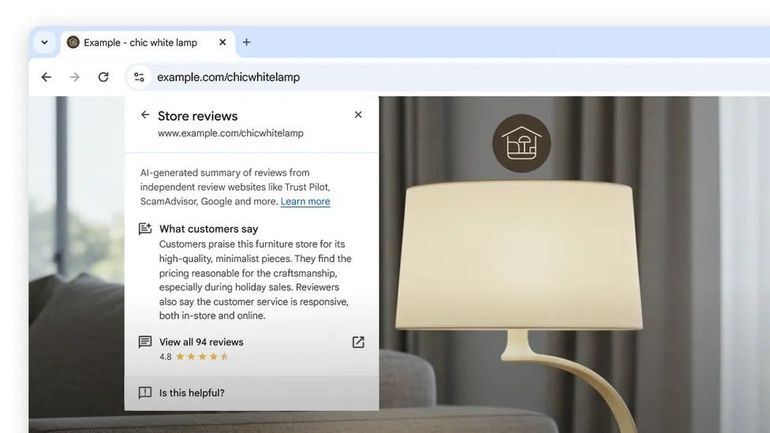Open site information tune icon
The height and width of the screenshot is (433, 770).
point(139,77)
